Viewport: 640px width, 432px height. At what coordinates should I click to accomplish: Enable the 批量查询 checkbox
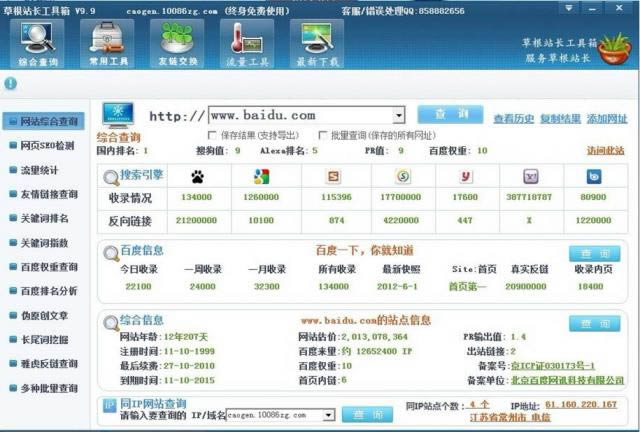click(322, 135)
